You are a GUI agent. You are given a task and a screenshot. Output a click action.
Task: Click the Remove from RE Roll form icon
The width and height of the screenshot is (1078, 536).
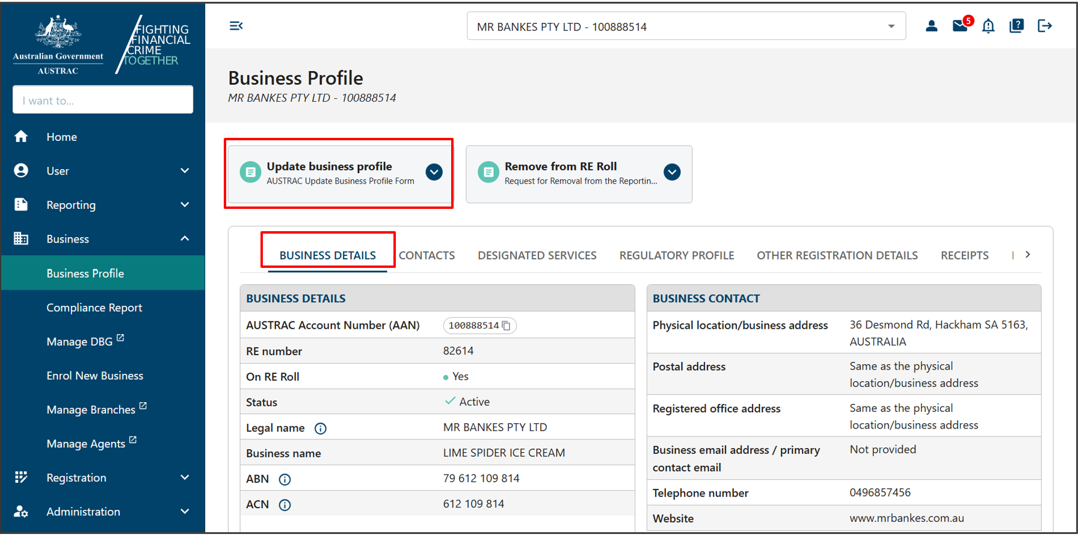point(489,172)
